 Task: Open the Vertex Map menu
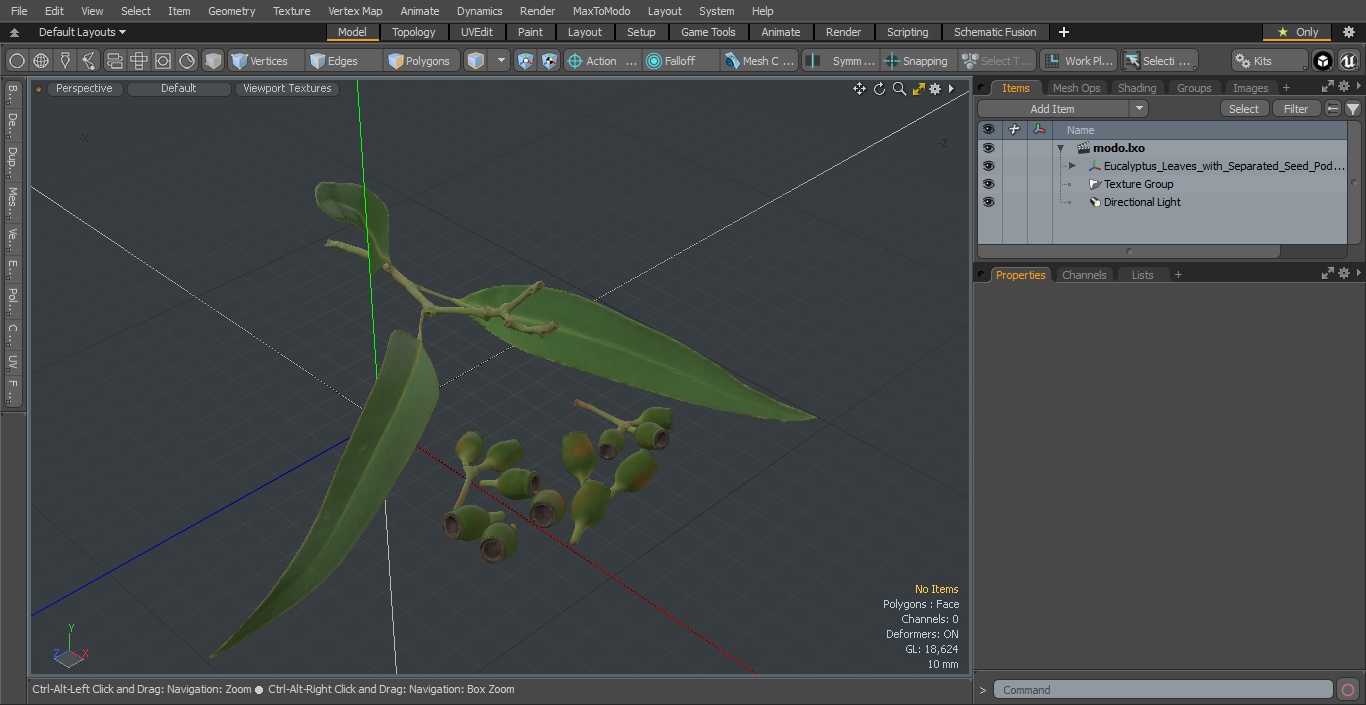(x=355, y=11)
